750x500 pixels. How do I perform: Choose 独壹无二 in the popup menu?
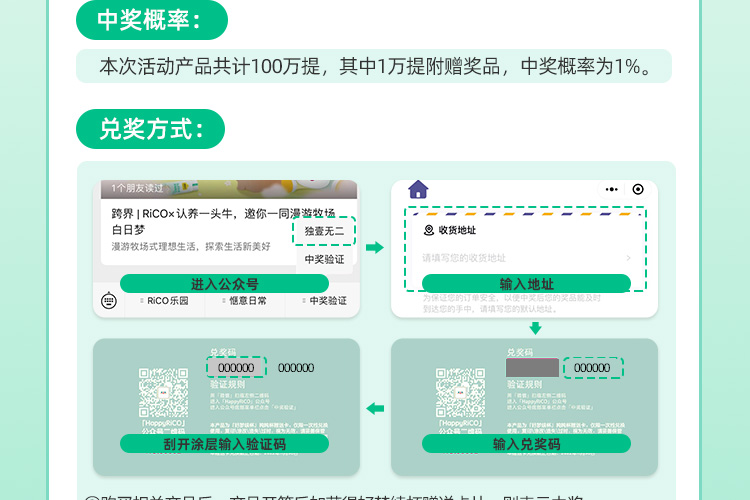click(324, 231)
